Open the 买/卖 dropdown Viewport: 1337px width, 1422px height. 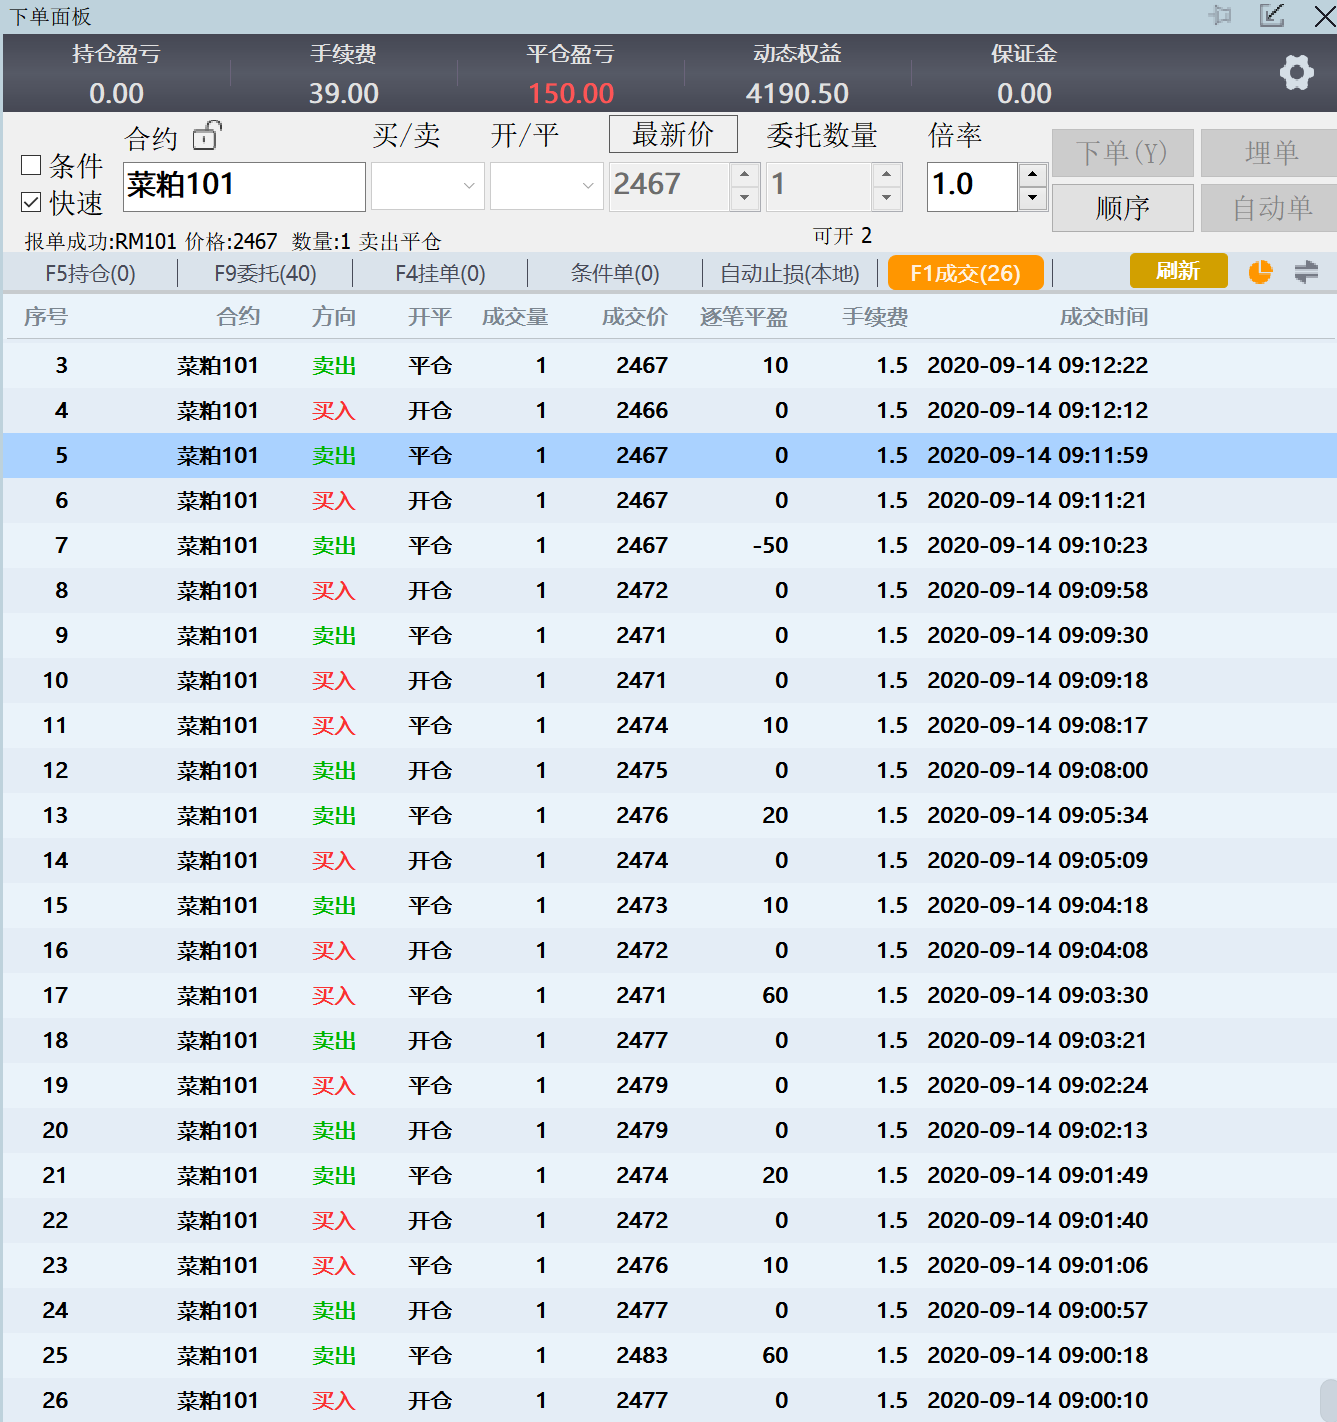pos(428,186)
